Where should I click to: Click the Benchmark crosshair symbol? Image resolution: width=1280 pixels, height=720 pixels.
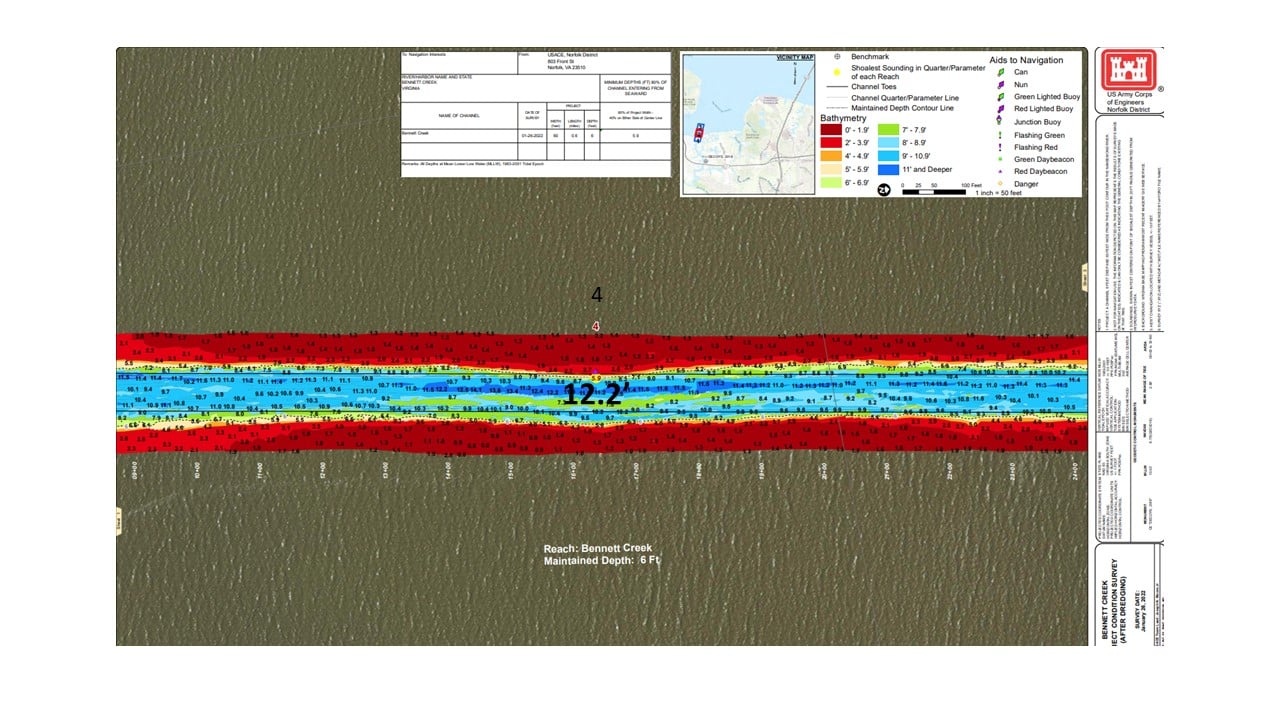click(x=836, y=57)
